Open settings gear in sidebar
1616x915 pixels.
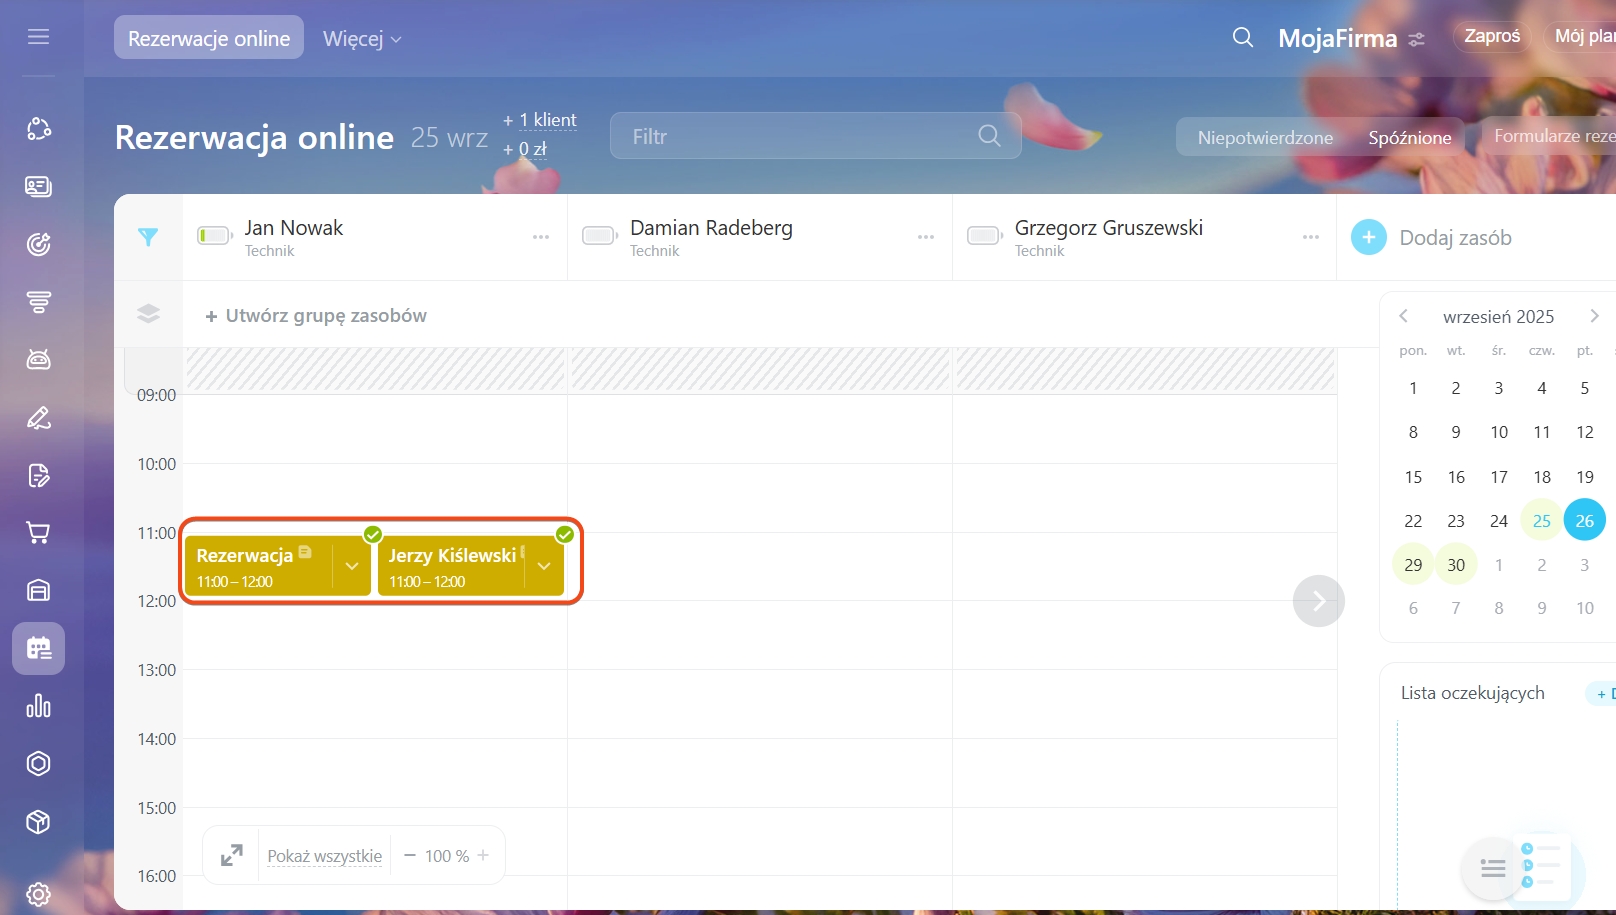coord(38,893)
